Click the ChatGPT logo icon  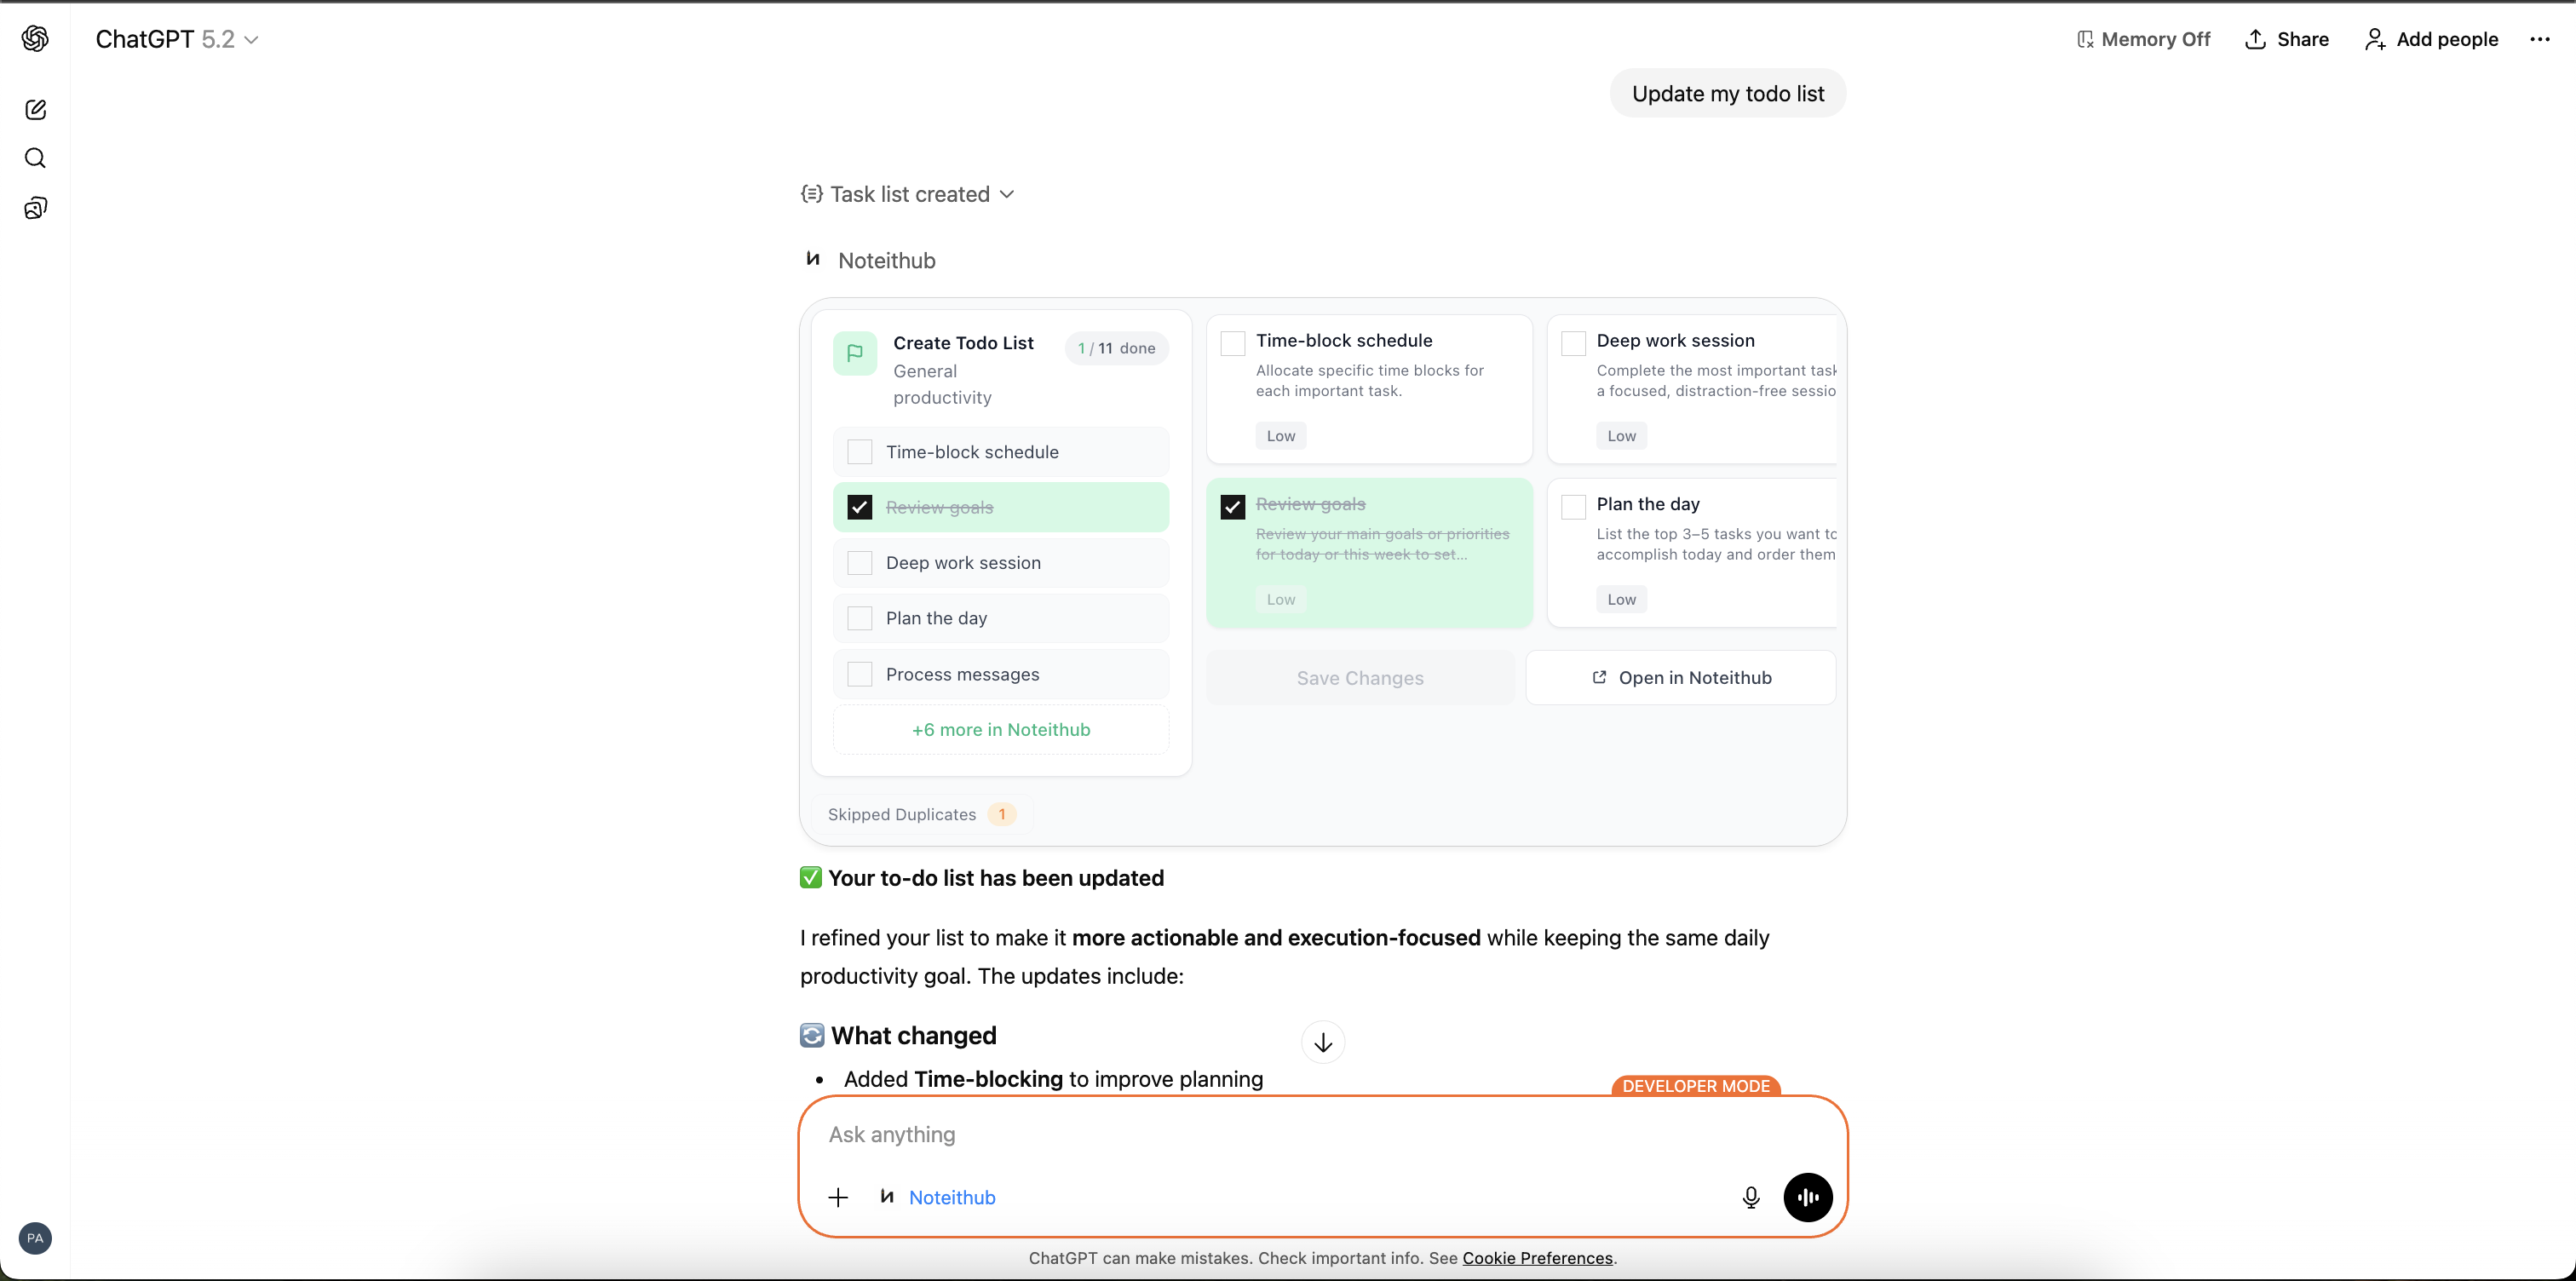tap(35, 39)
